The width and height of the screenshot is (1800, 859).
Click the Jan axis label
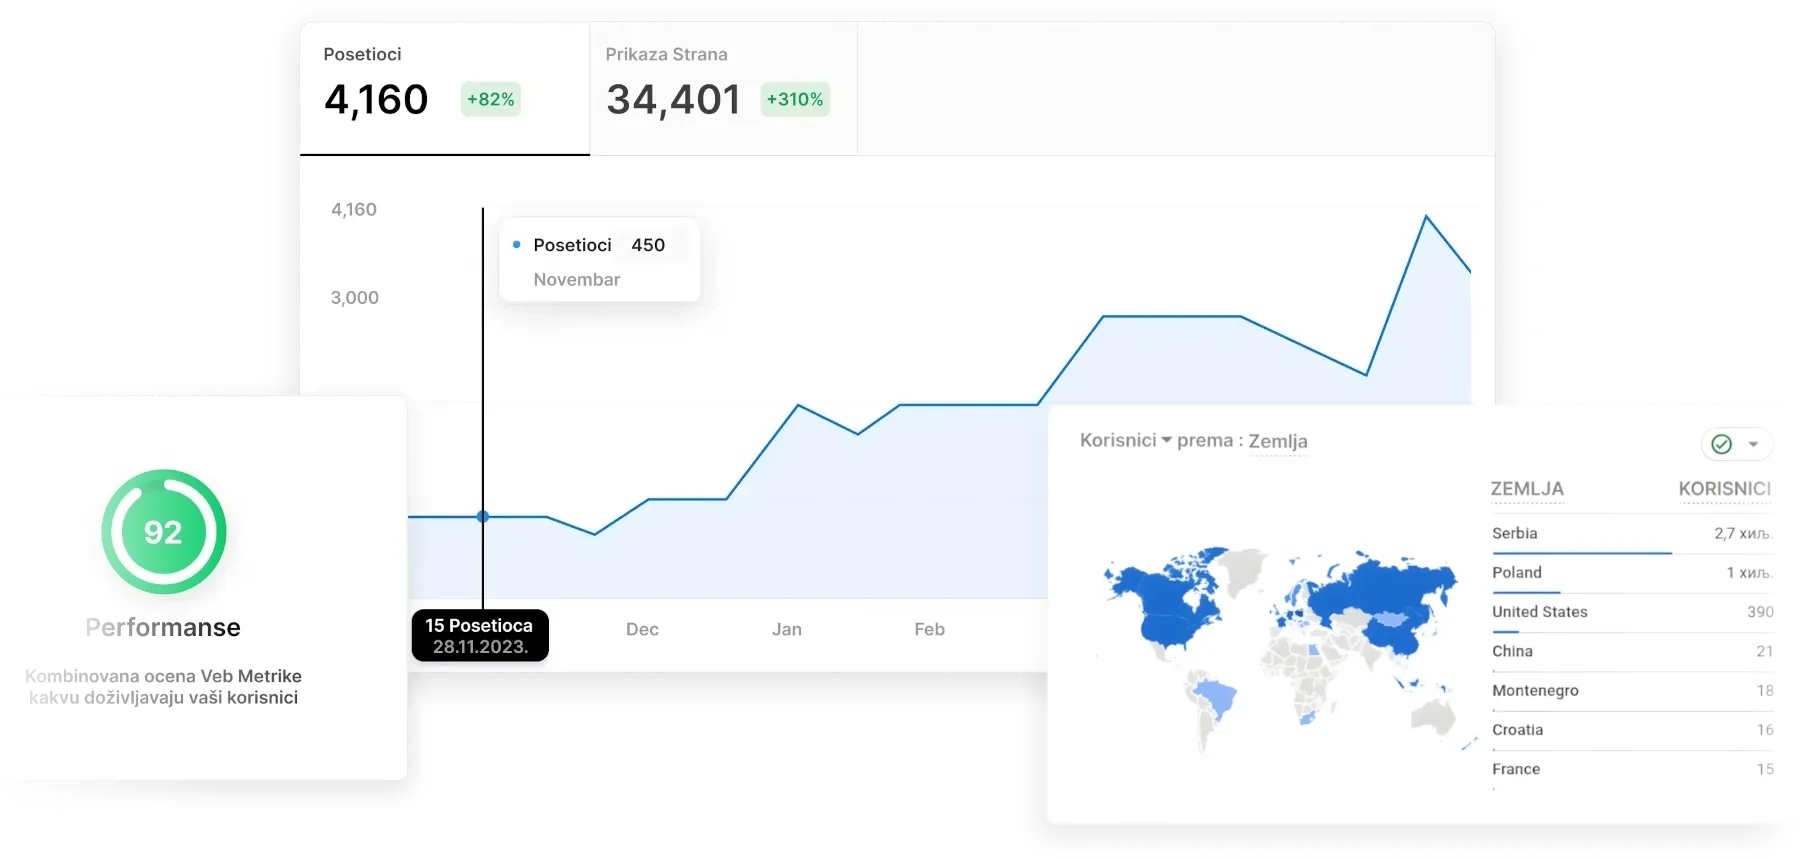click(787, 629)
